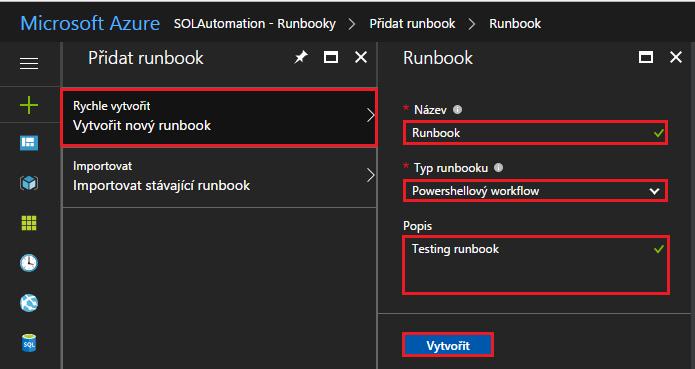Maximize the Runbook blade
Image resolution: width=695 pixels, height=369 pixels.
(646, 57)
